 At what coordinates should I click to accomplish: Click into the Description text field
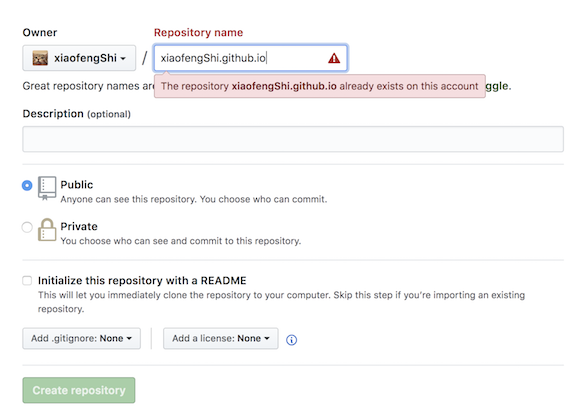point(293,139)
